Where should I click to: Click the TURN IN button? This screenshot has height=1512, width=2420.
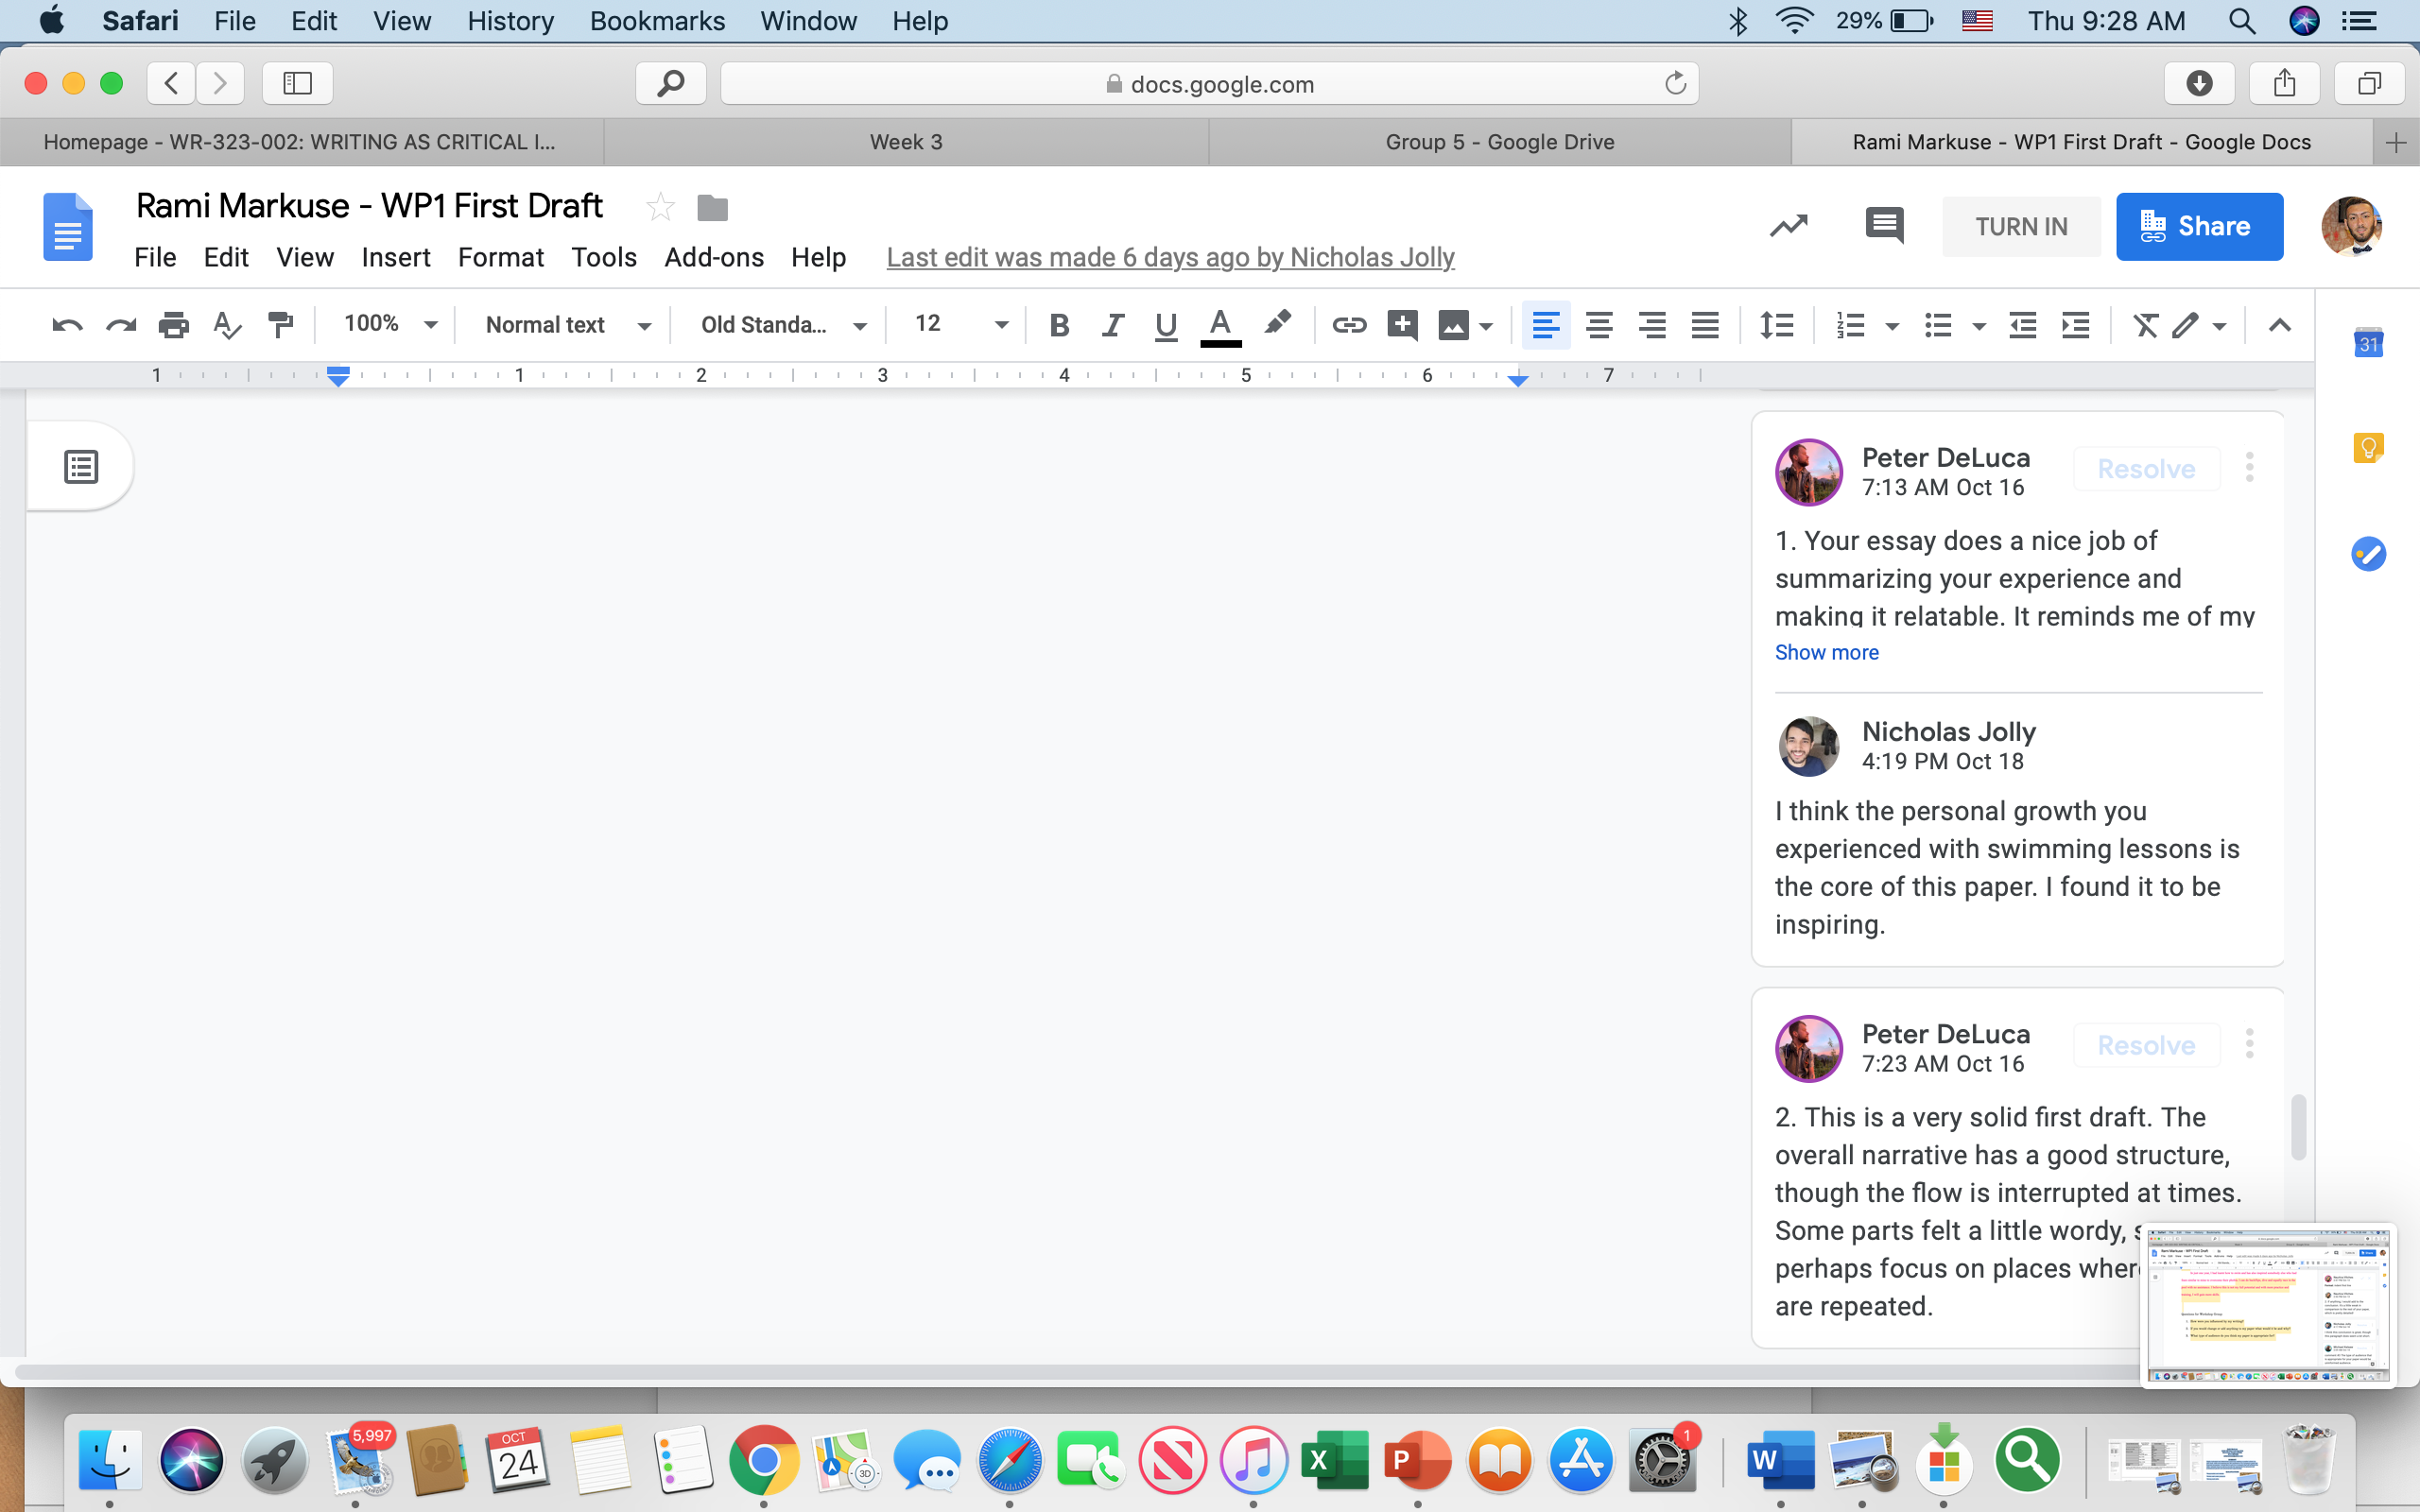(2021, 227)
